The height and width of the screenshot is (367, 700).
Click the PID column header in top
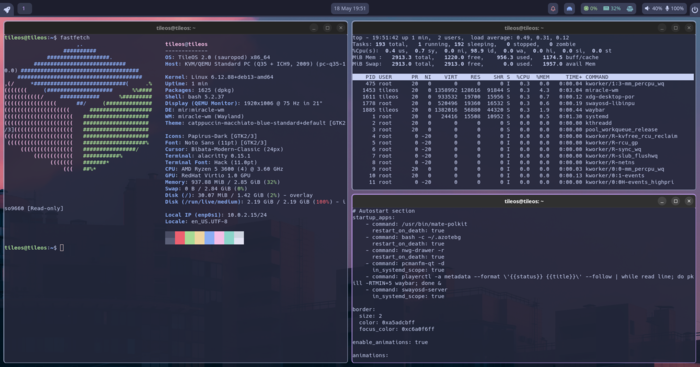(x=371, y=77)
